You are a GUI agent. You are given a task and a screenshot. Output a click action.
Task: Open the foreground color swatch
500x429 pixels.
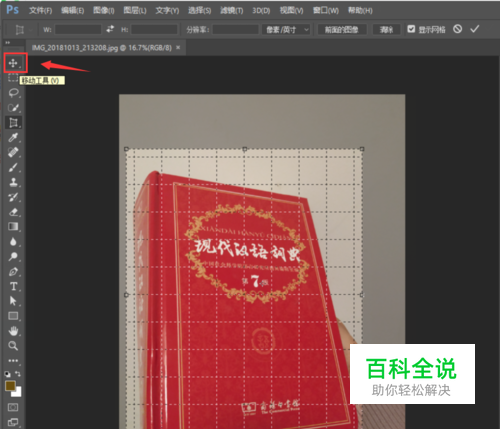click(10, 386)
